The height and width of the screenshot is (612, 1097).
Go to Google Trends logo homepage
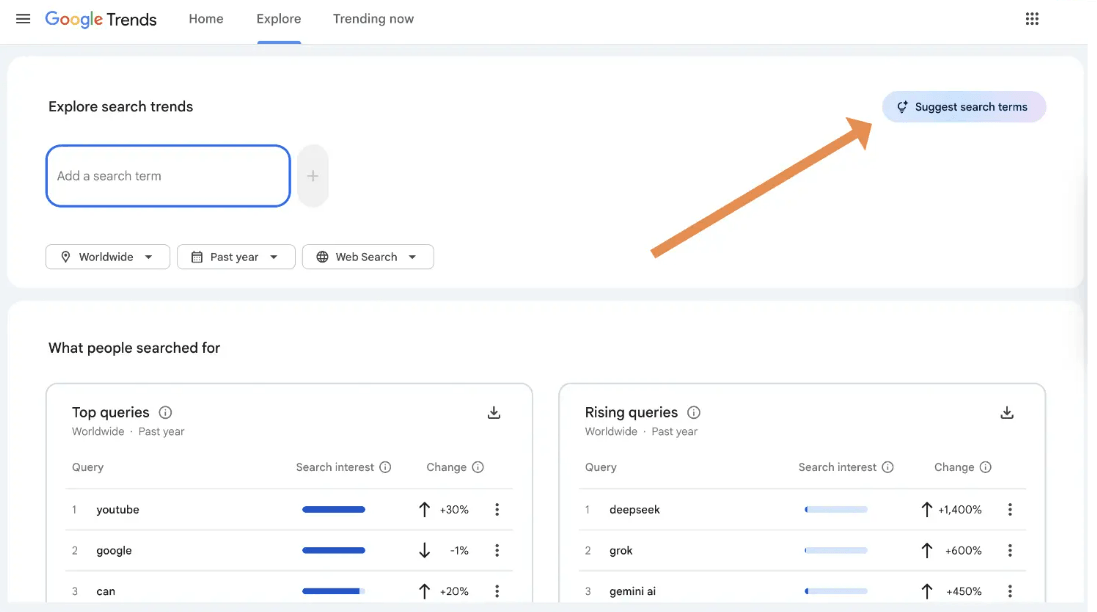coord(101,20)
